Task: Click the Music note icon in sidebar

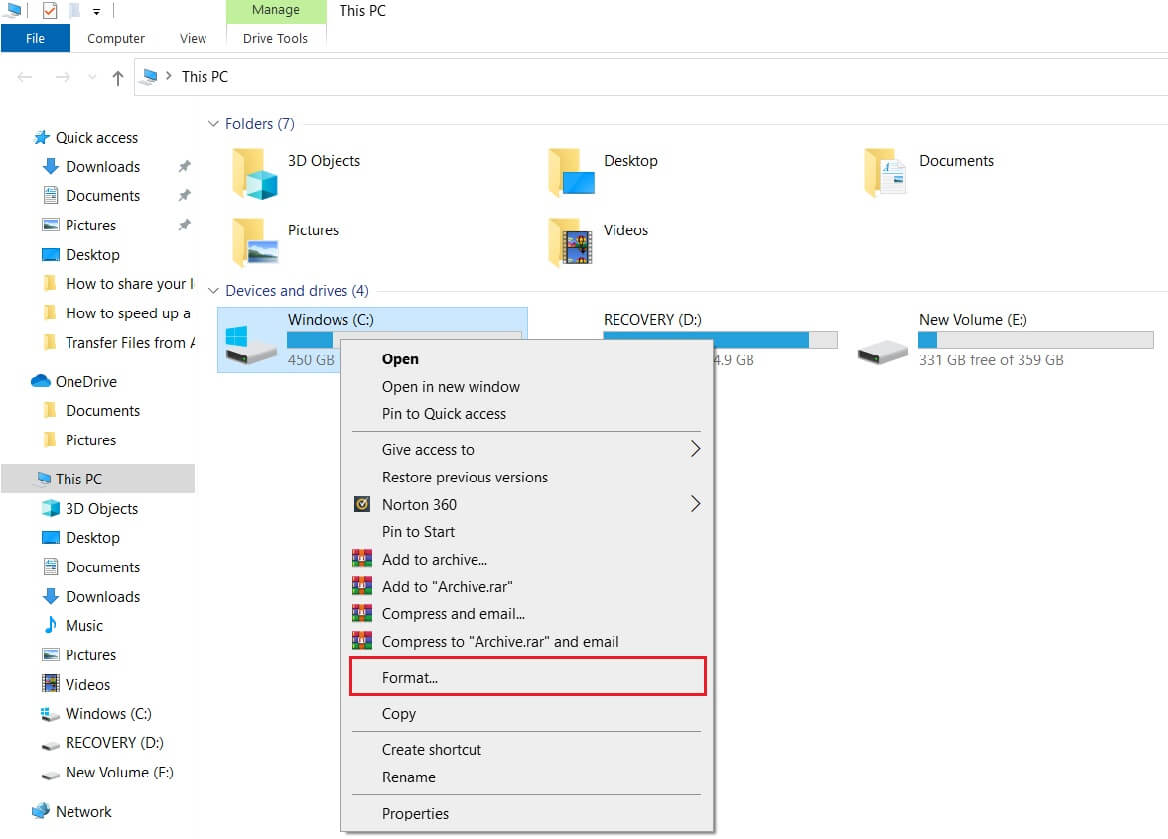Action: [51, 624]
